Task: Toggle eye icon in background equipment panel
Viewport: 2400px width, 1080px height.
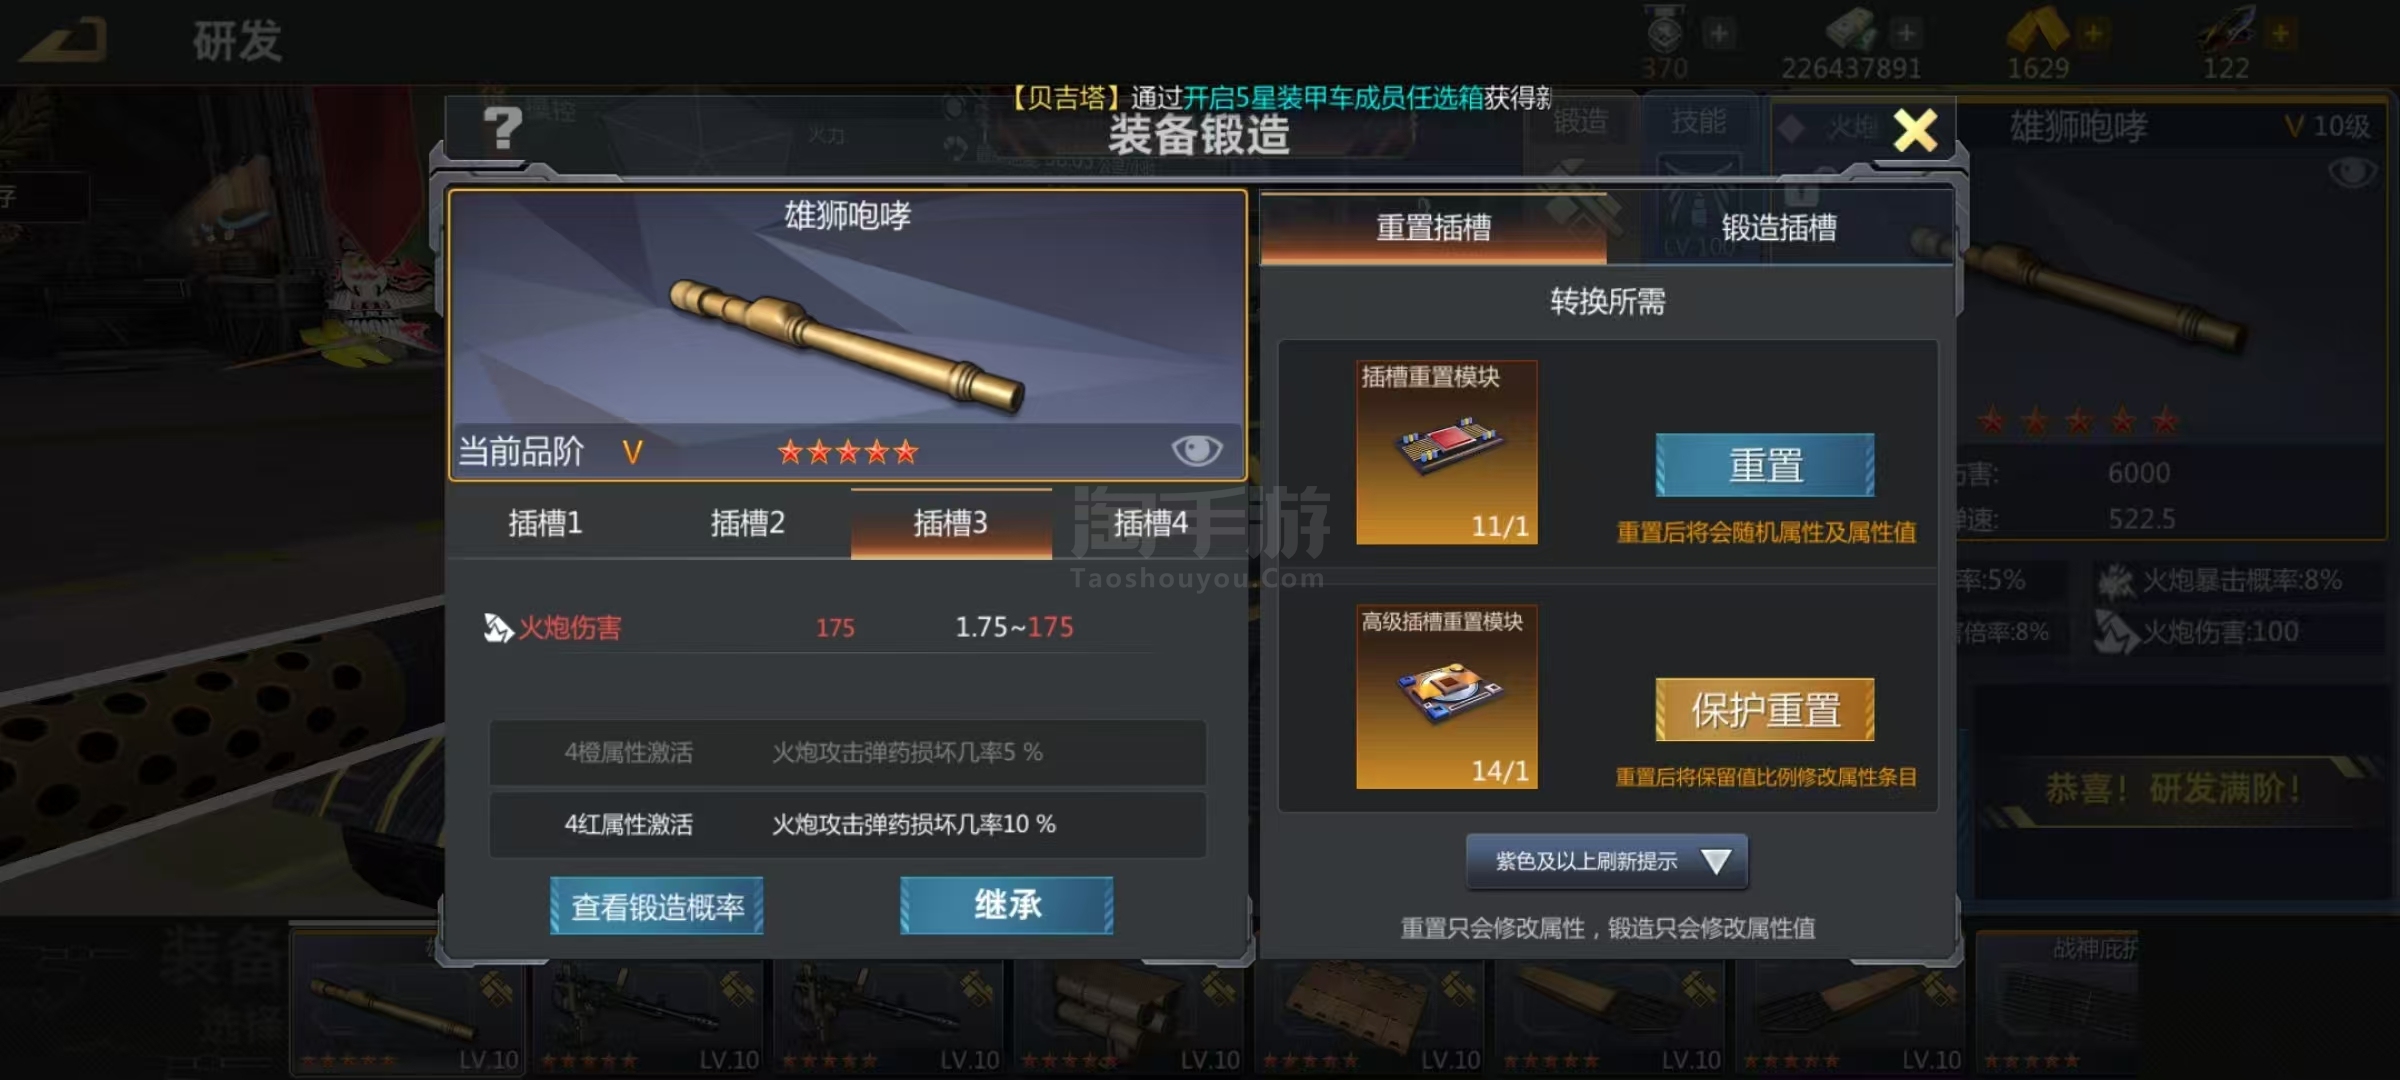Action: coord(2352,172)
